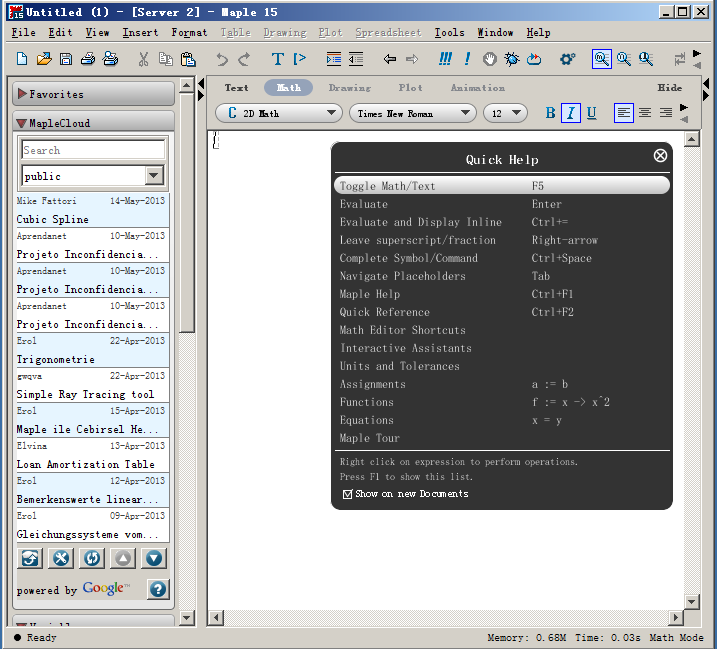Insert plain text with T icon
Screen dimensions: 717x649
click(x=278, y=59)
